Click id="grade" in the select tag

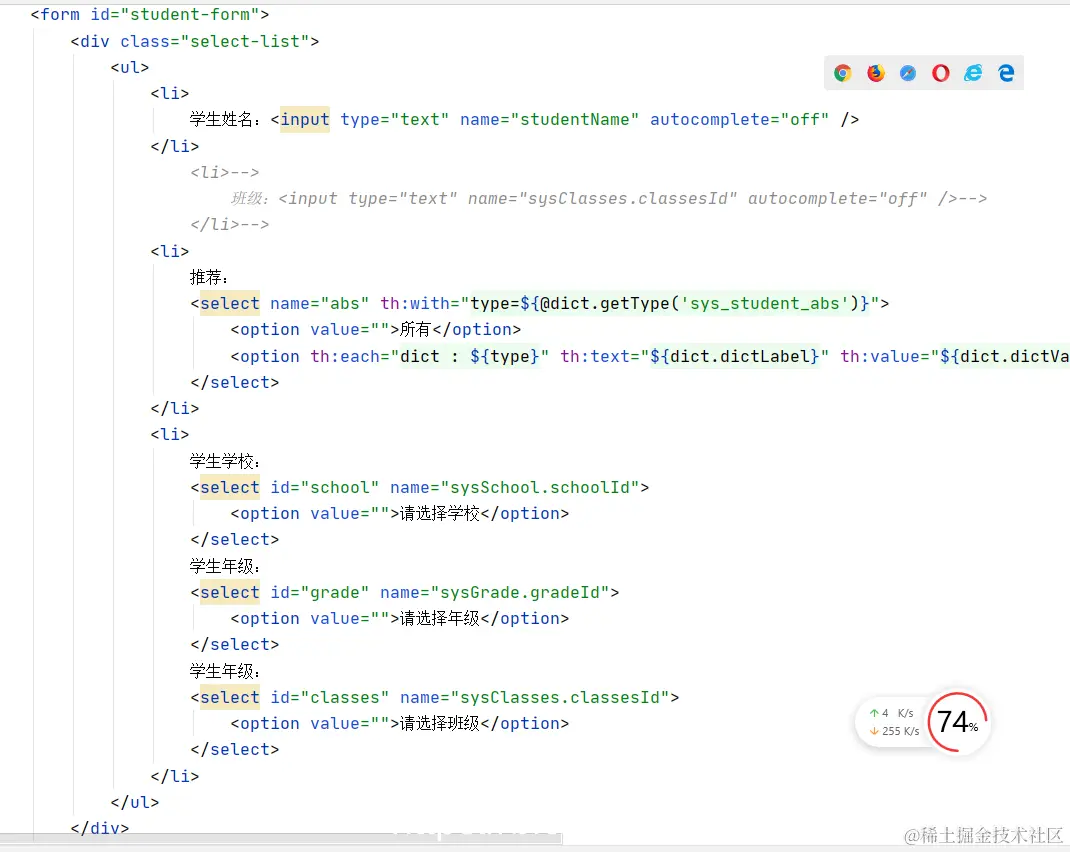point(319,592)
